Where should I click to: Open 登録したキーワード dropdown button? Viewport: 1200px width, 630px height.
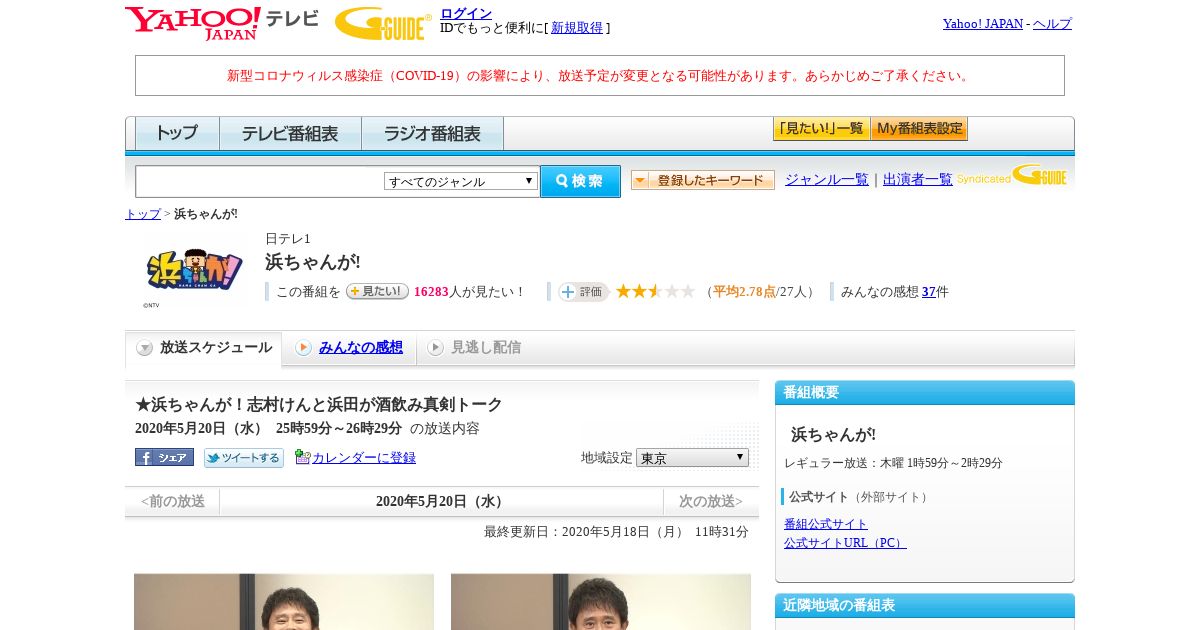(703, 180)
